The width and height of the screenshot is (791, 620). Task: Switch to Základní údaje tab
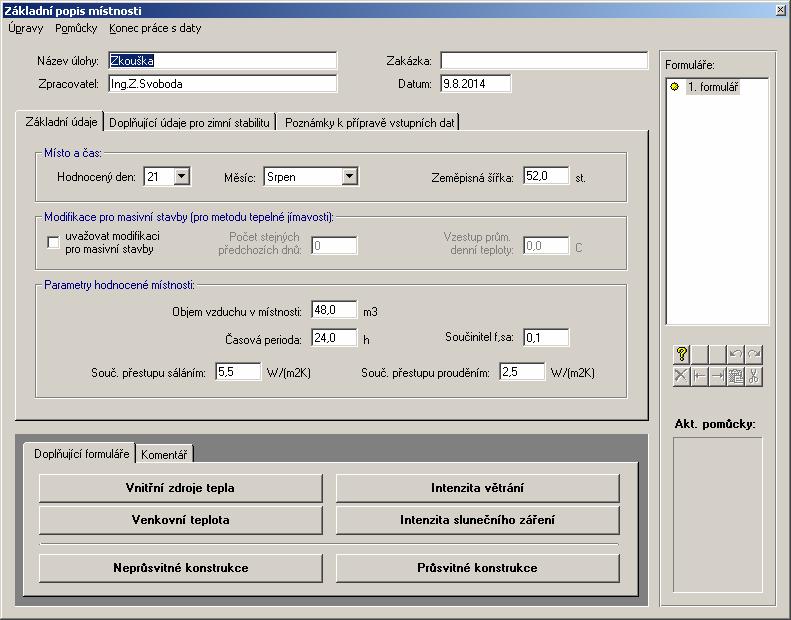(x=61, y=122)
